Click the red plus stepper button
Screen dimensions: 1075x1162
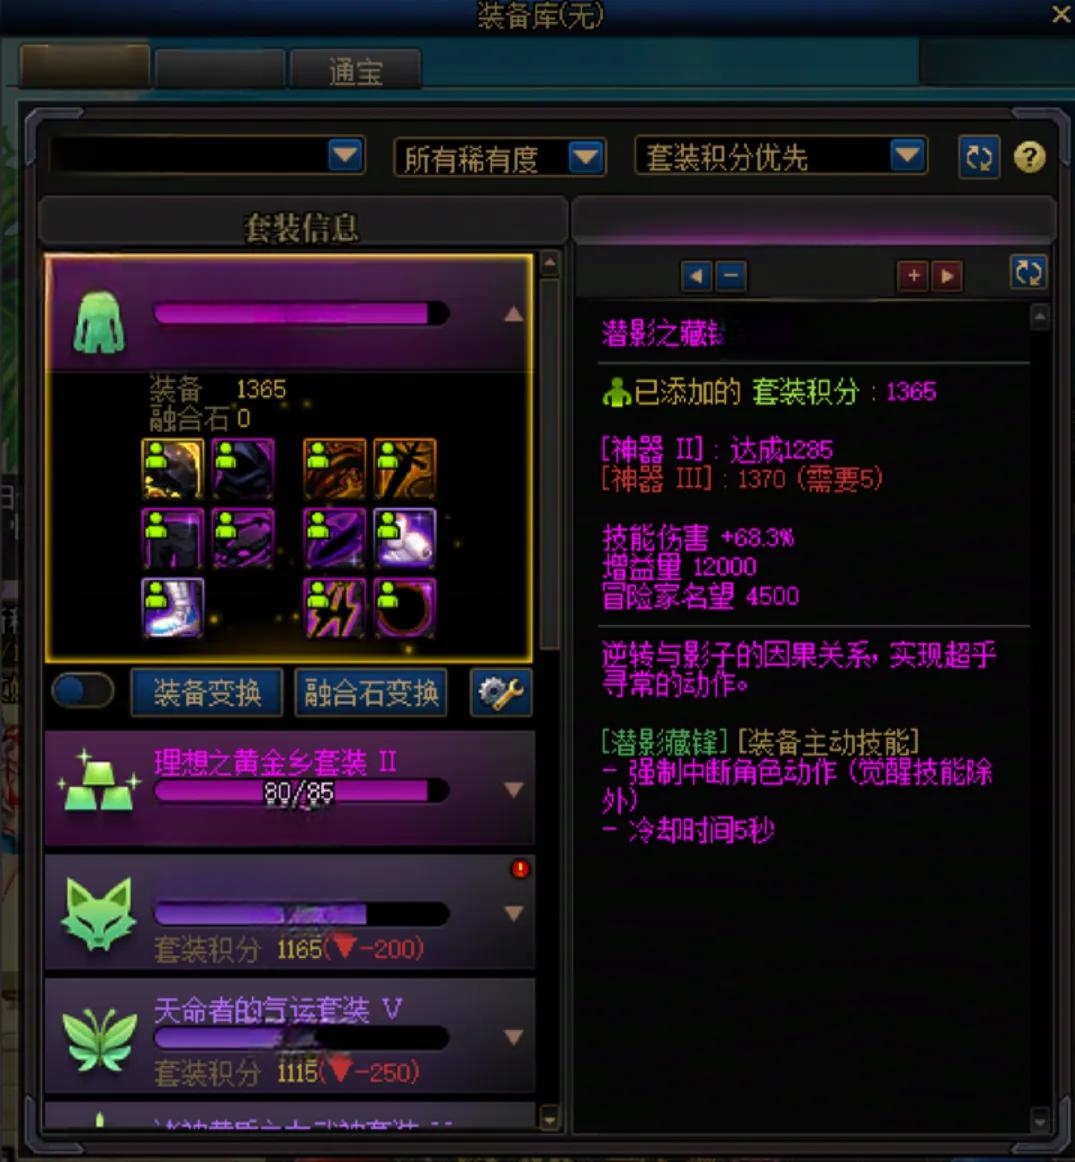pyautogui.click(x=913, y=276)
